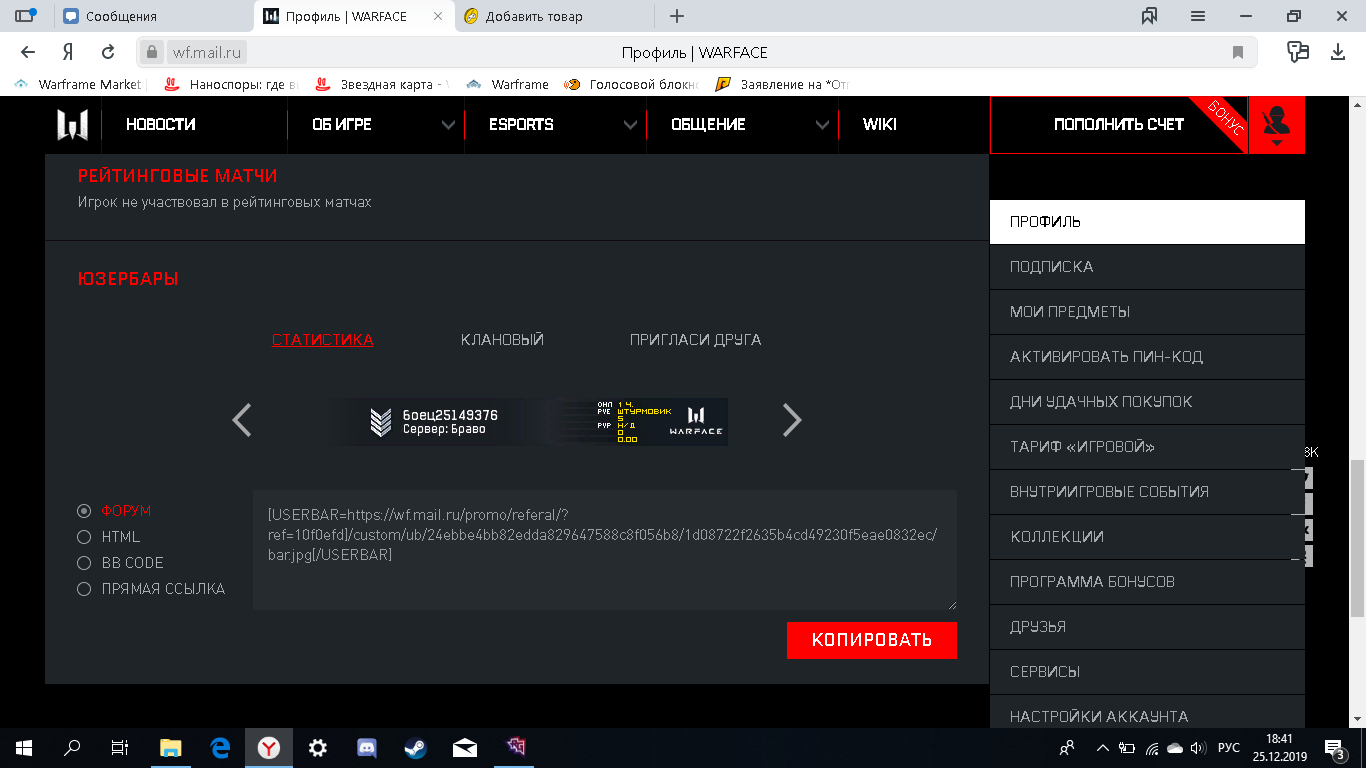Switch to the Добавить товар browser tab

(553, 16)
